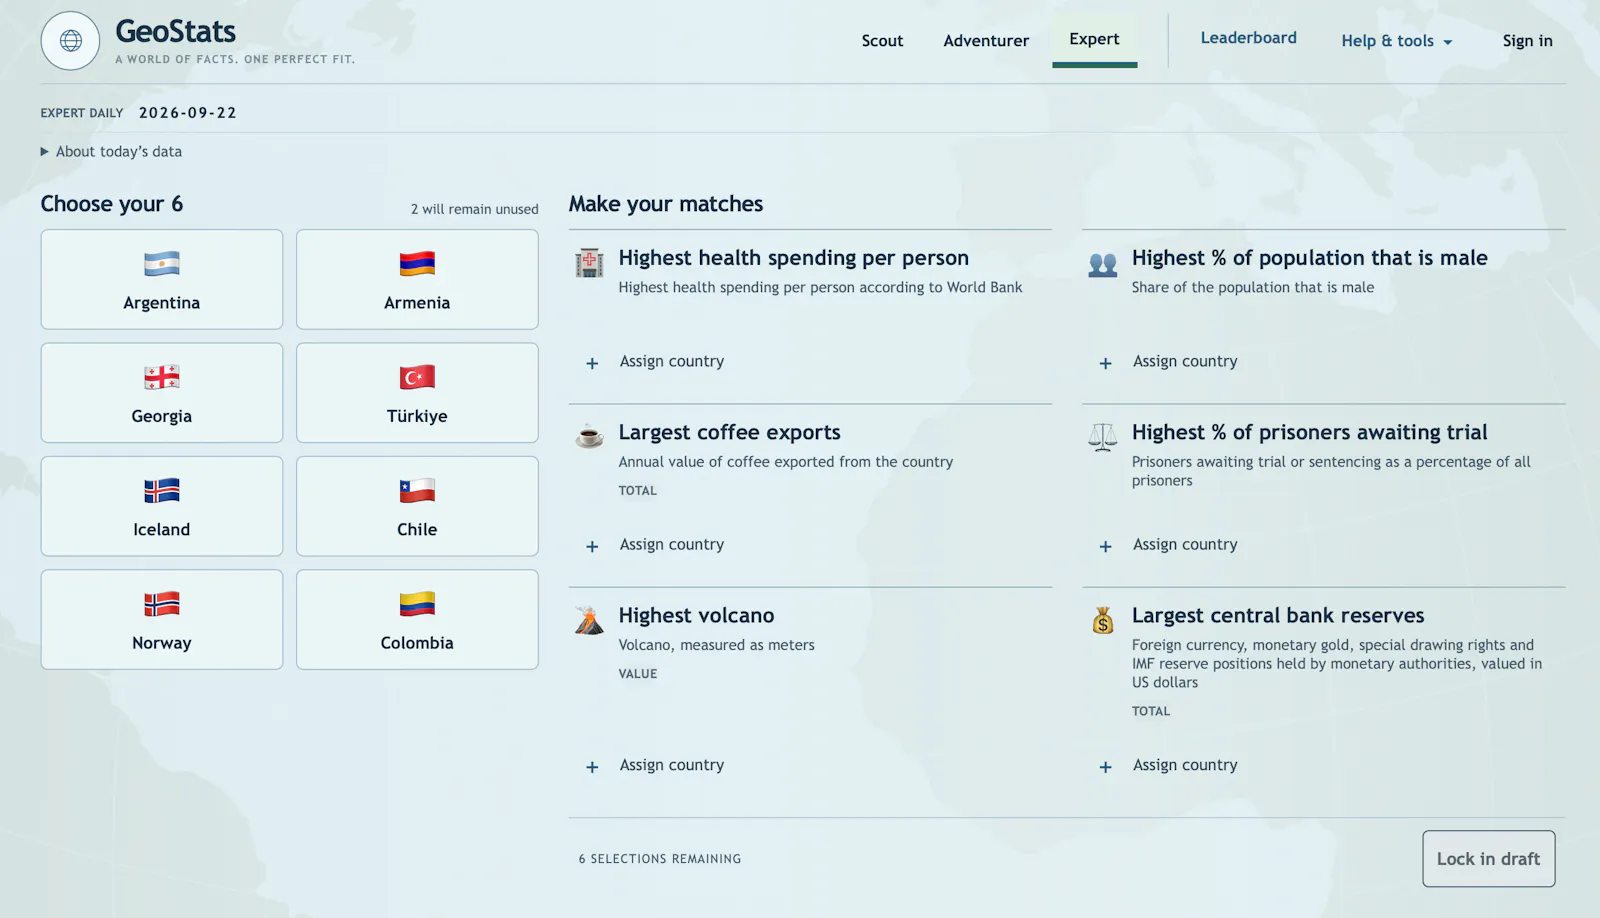Select the Armenia country name
Image resolution: width=1600 pixels, height=918 pixels.
pyautogui.click(x=417, y=303)
